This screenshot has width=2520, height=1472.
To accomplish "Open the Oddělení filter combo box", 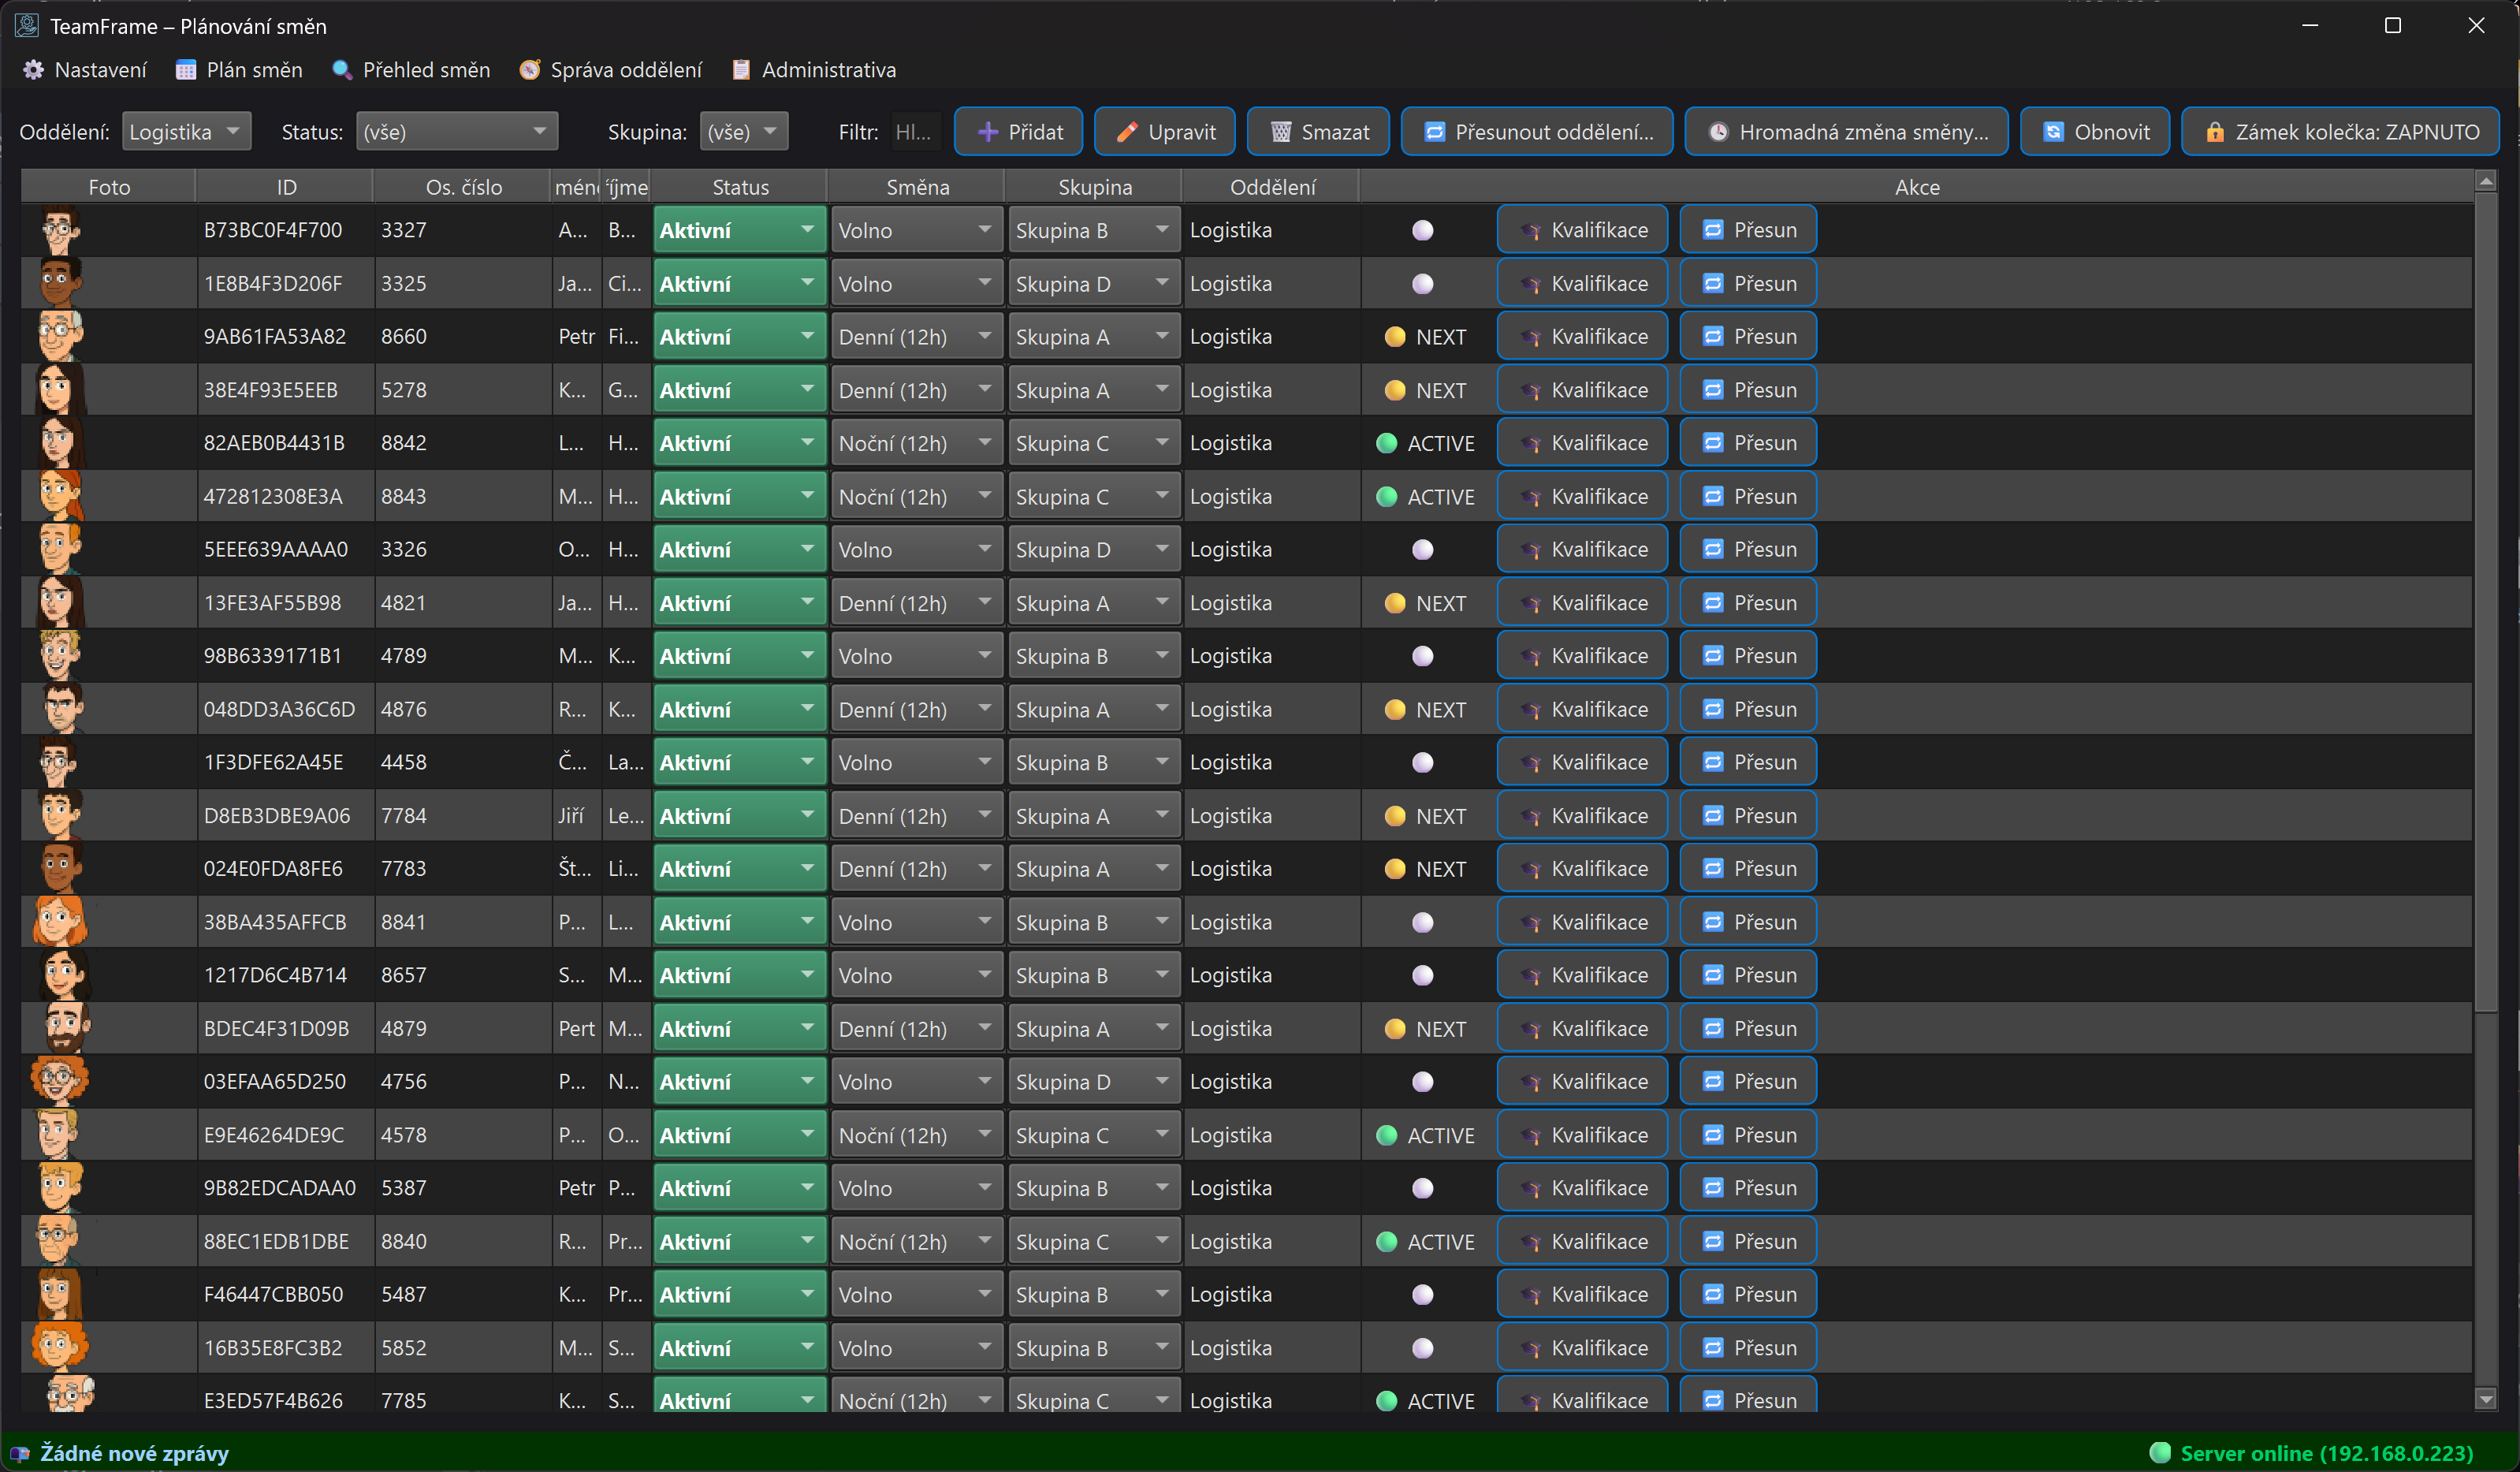I will coord(186,132).
